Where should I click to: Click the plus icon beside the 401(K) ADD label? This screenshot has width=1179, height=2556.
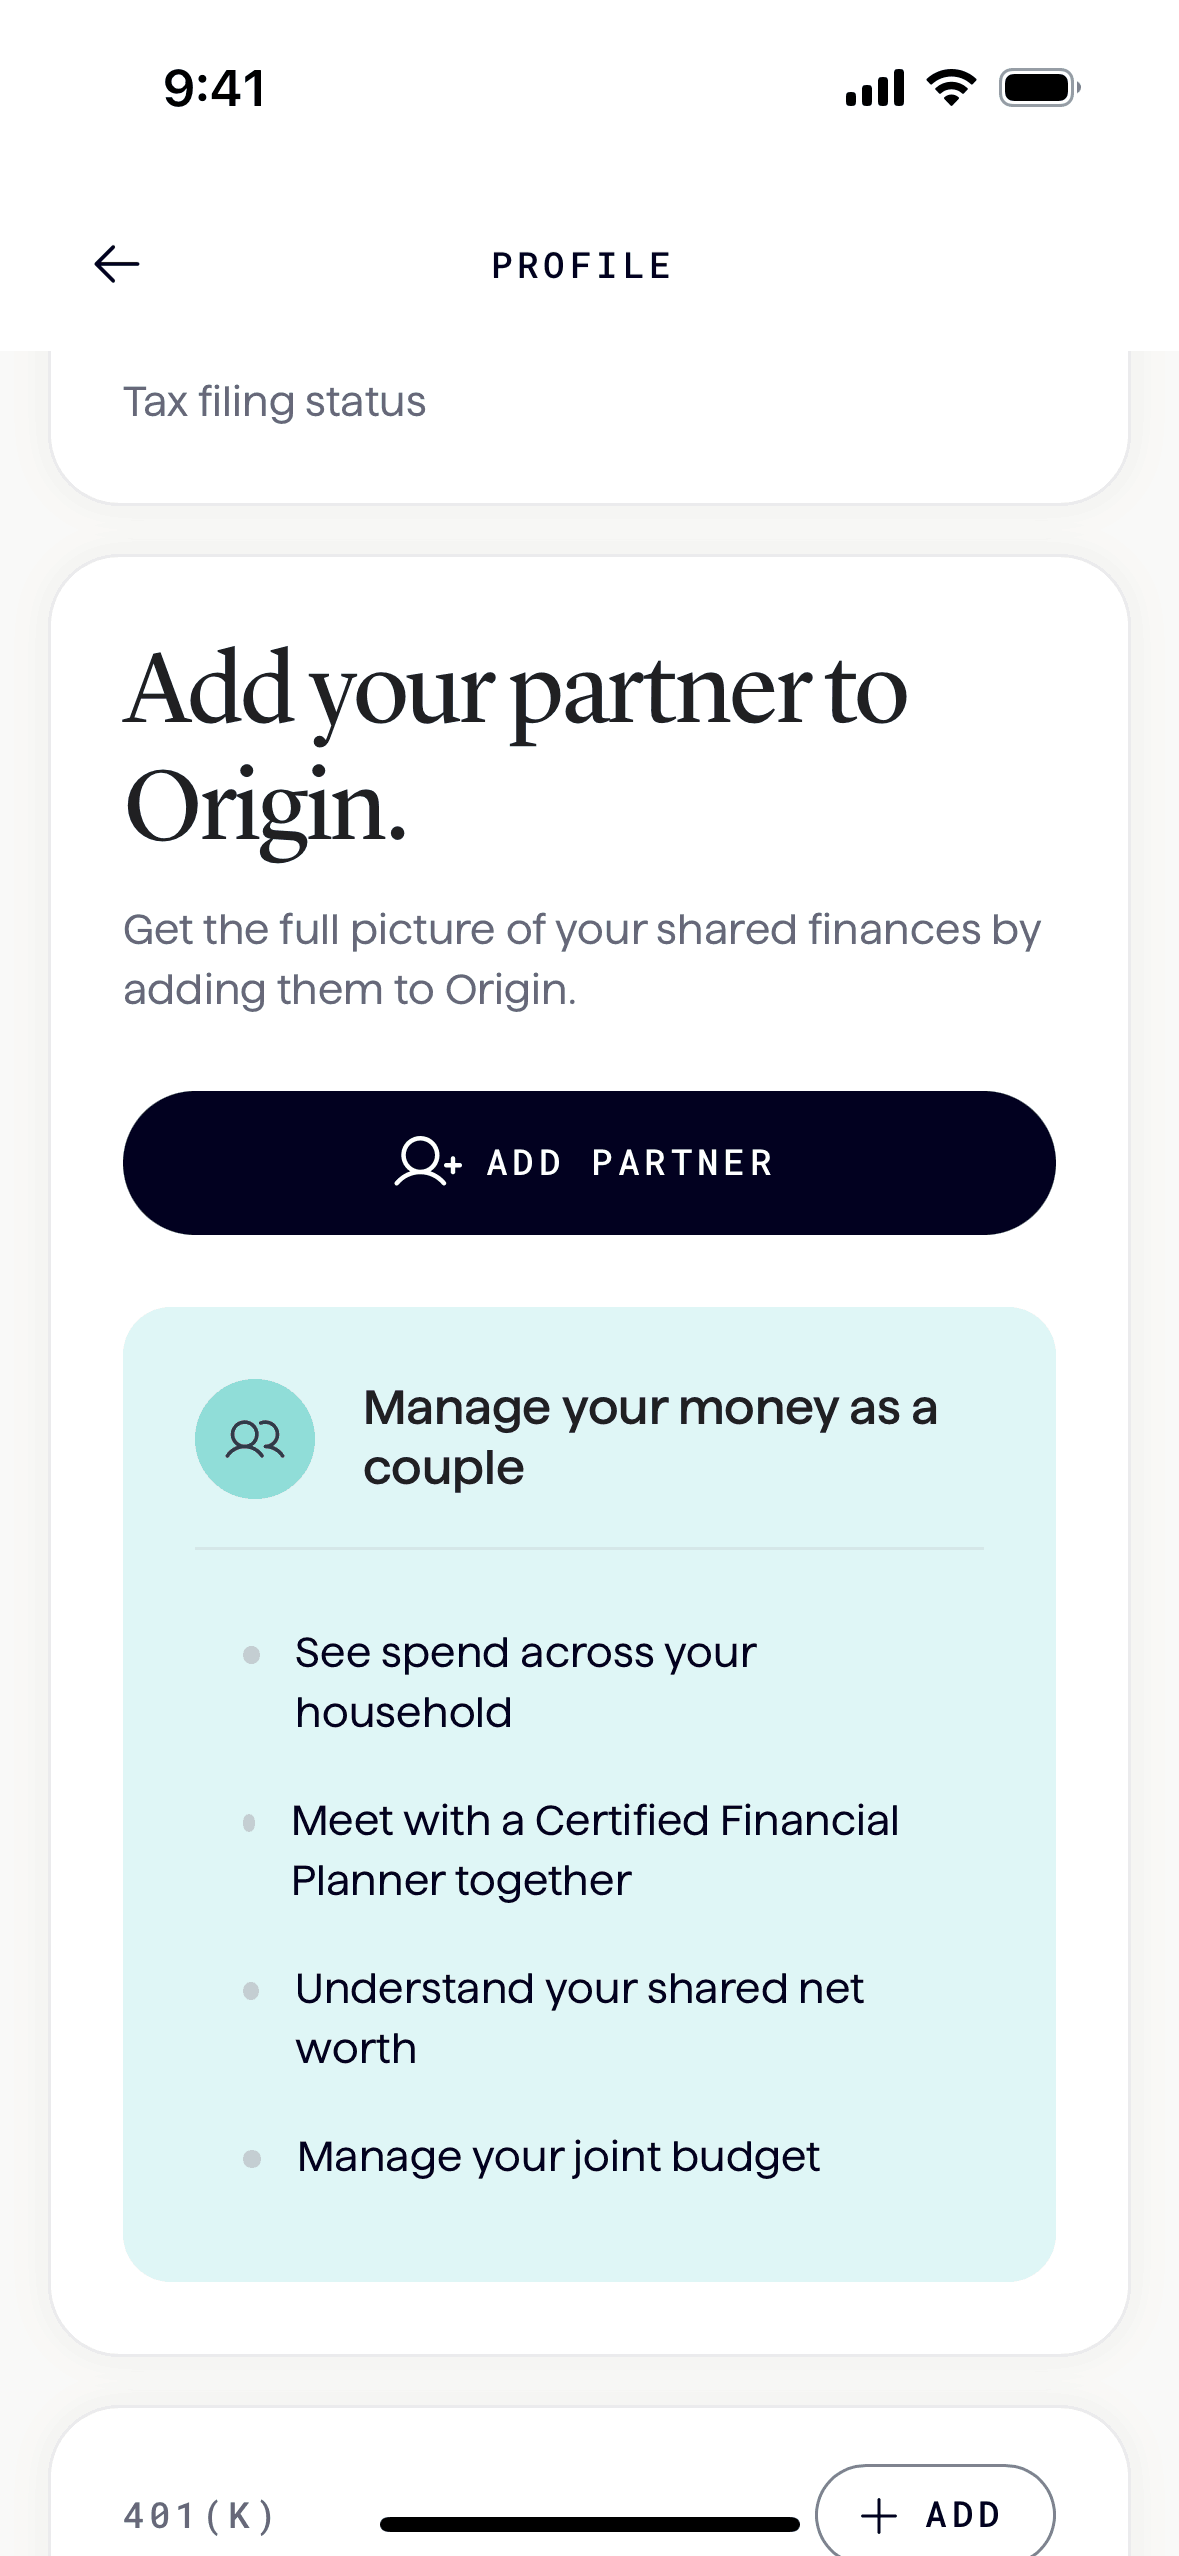[879, 2515]
